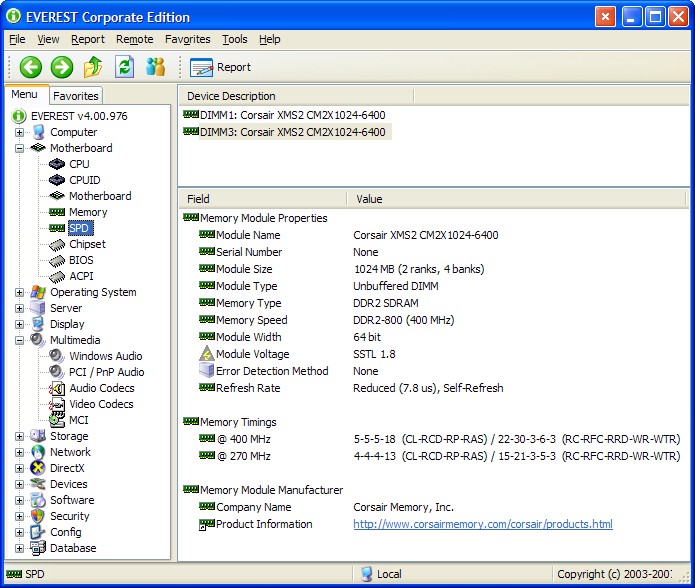Viewport: 695px width, 588px height.
Task: Open the corsairmemory.com products link
Action: (x=483, y=524)
